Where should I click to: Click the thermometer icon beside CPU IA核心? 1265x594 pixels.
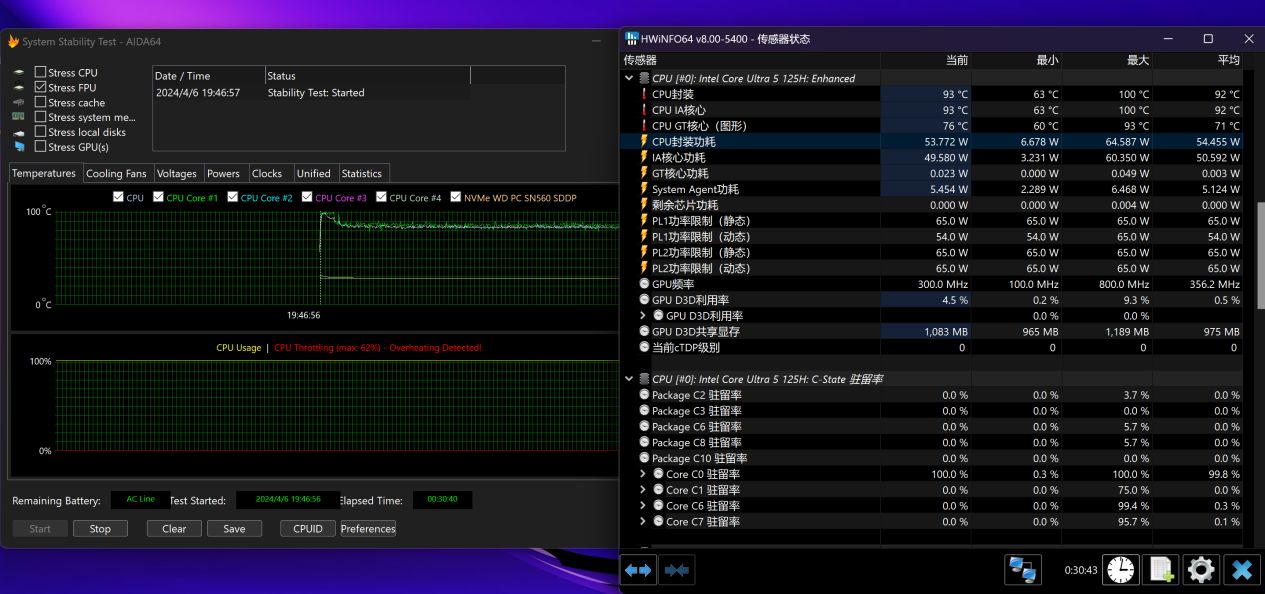click(644, 110)
